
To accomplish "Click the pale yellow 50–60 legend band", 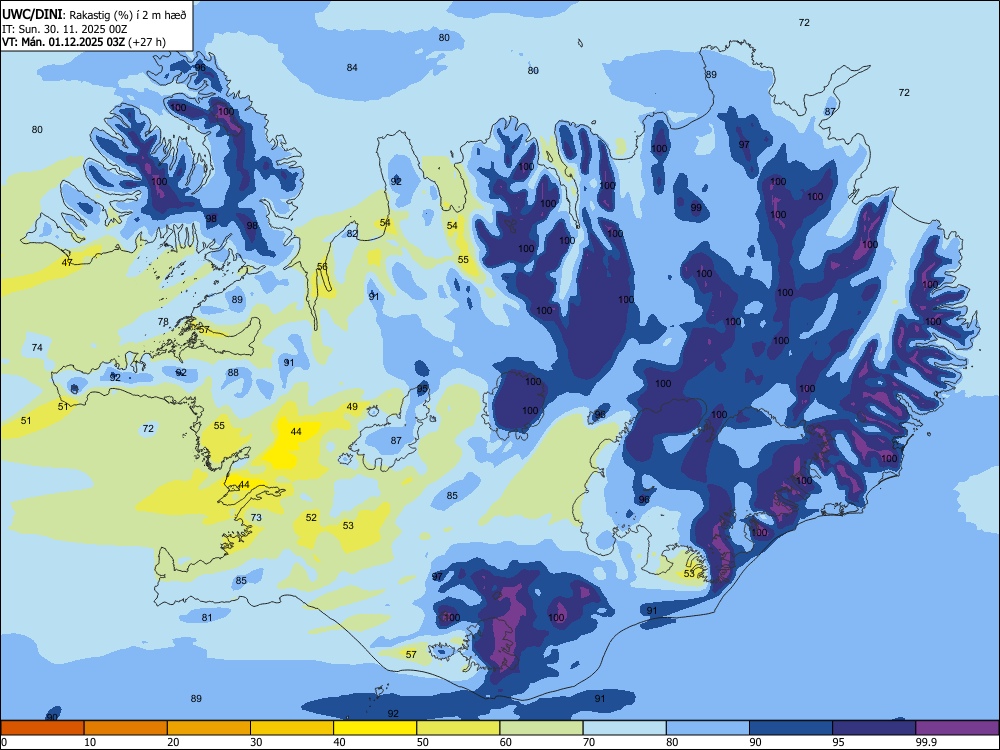I will [x=459, y=728].
